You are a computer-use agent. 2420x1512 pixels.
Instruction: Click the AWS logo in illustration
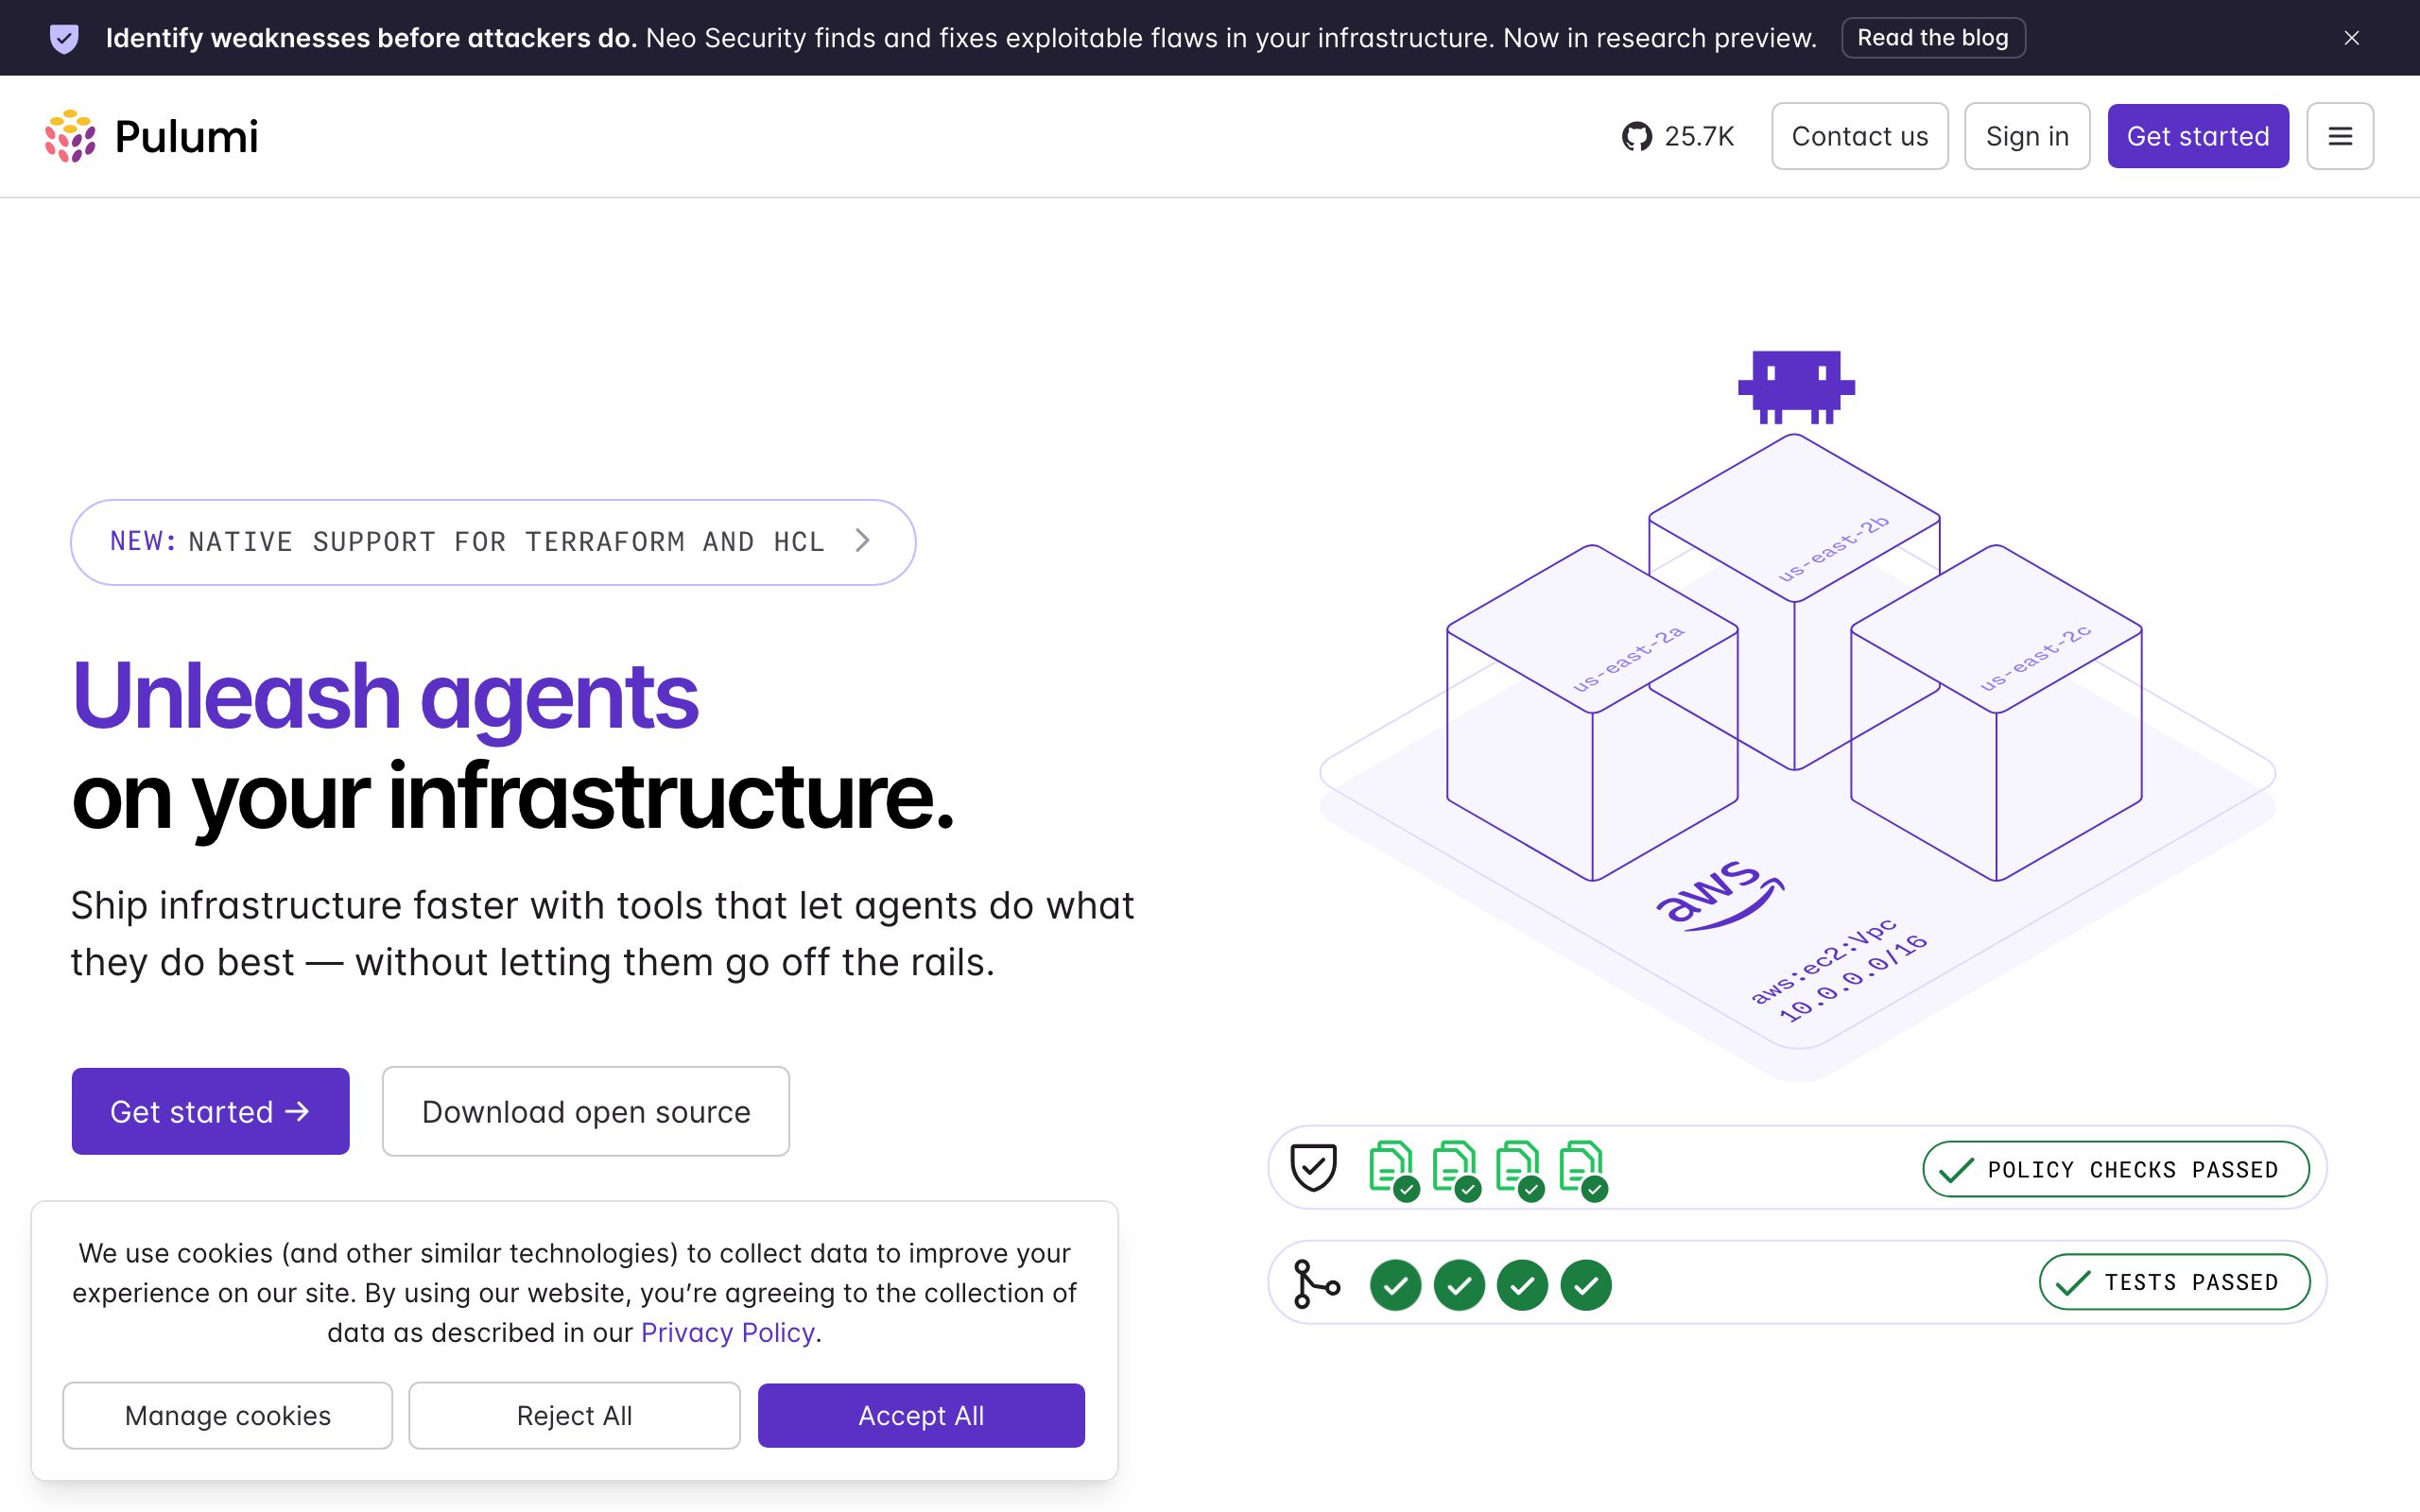click(1719, 894)
